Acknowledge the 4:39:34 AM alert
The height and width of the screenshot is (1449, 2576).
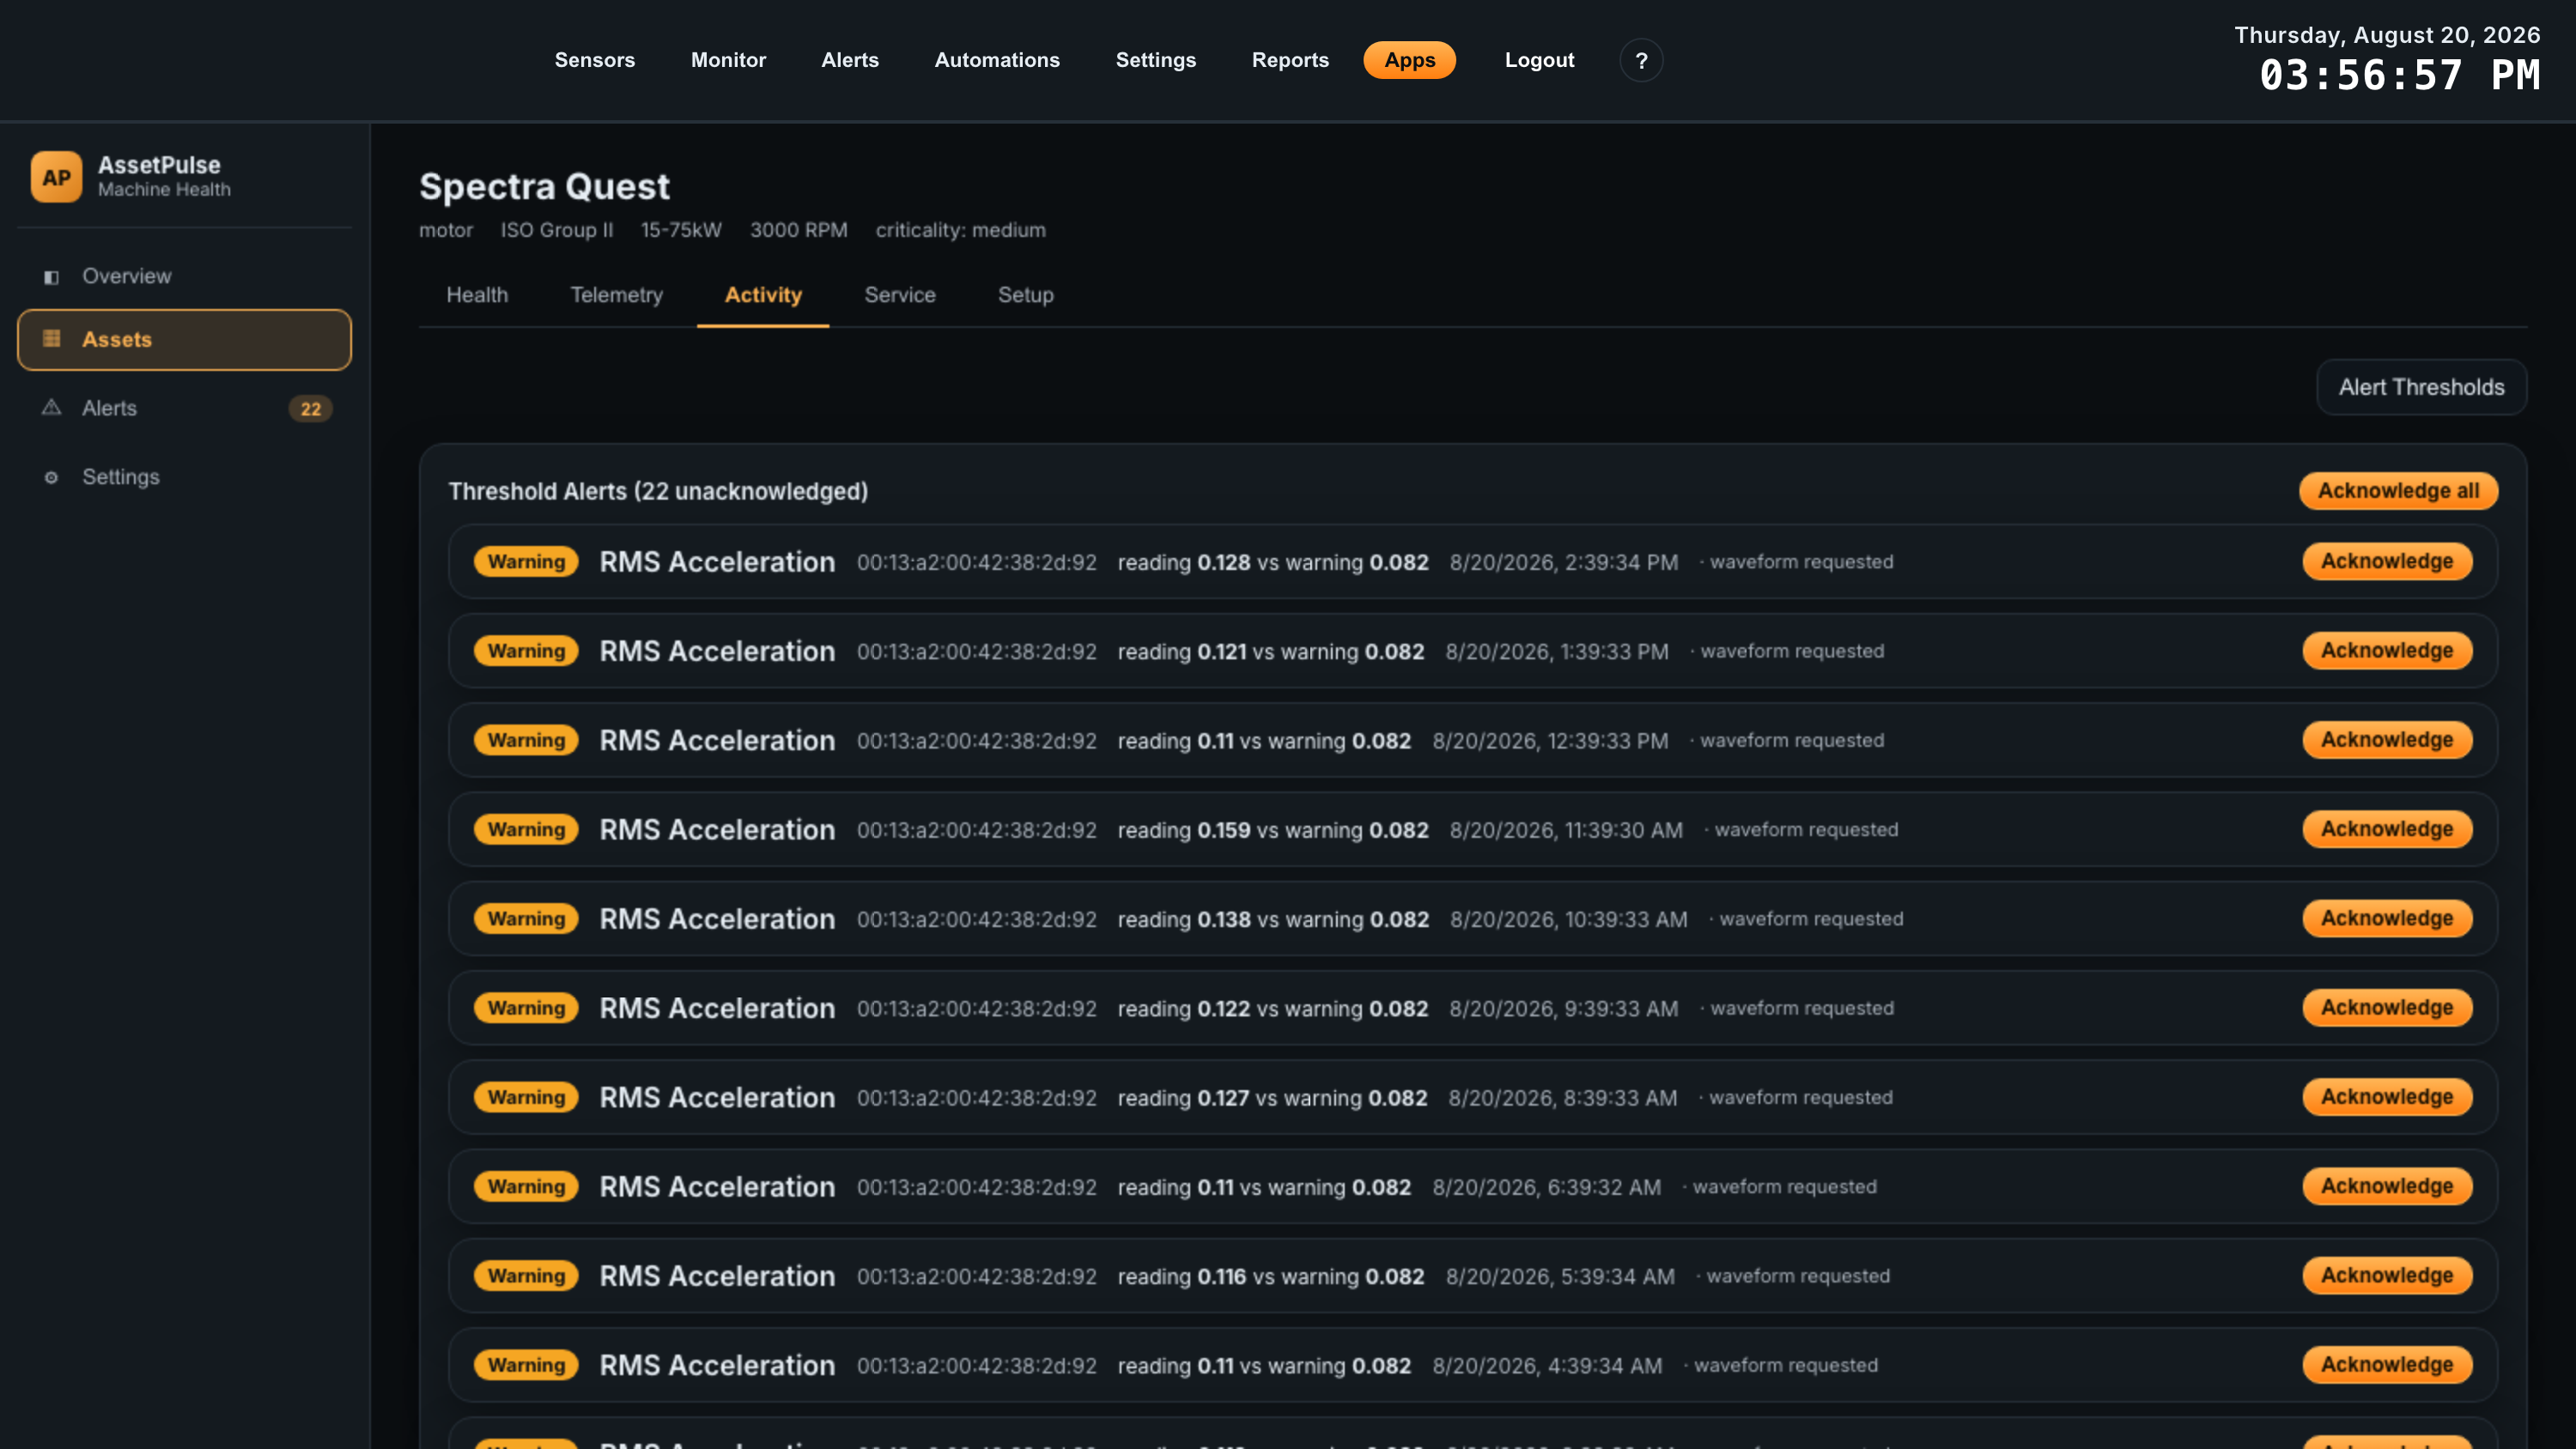pyautogui.click(x=2387, y=1365)
